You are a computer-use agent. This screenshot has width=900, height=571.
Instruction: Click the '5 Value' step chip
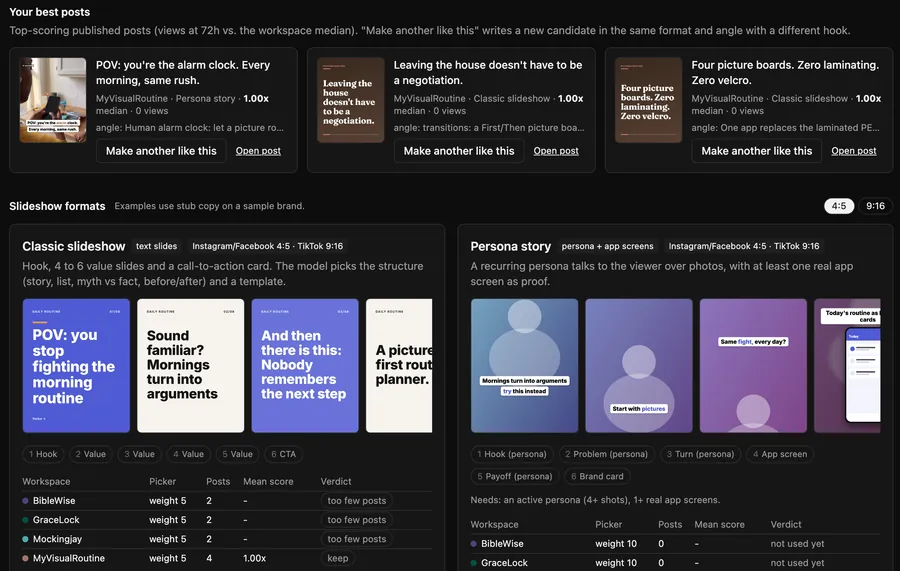click(x=238, y=454)
